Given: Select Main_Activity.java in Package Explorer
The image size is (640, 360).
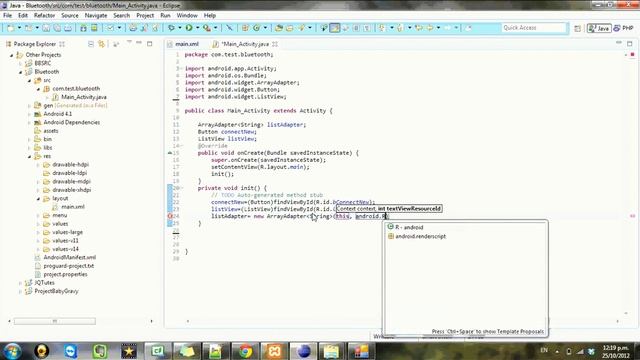Looking at the screenshot, I should pos(84,97).
